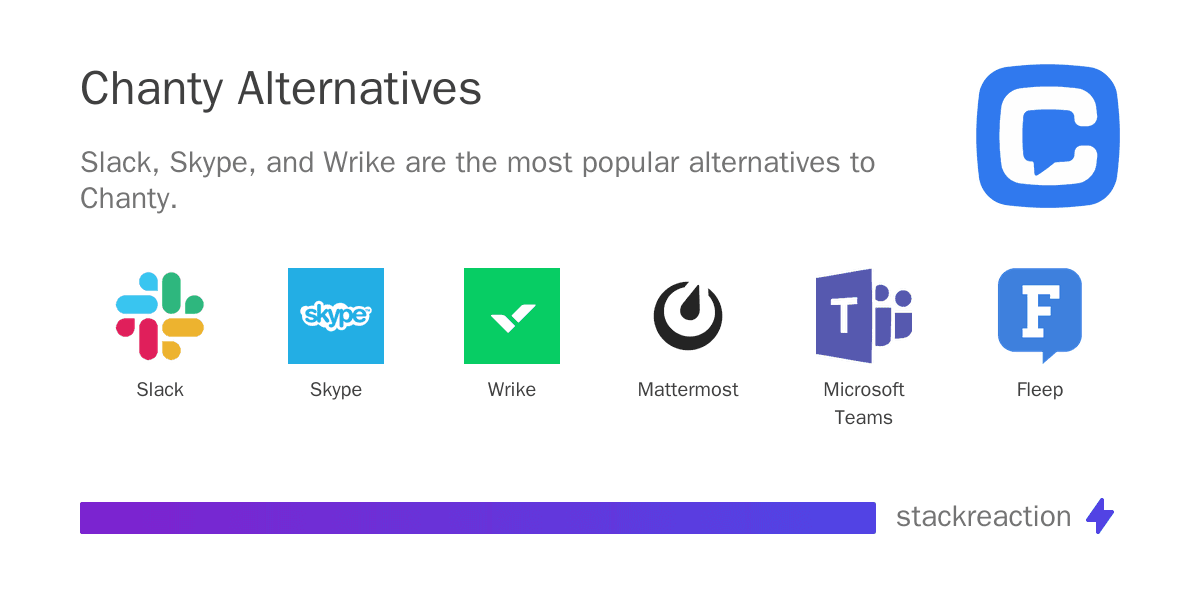Click the popular alternatives description text
Screen dimensions: 1200x600
click(x=478, y=180)
